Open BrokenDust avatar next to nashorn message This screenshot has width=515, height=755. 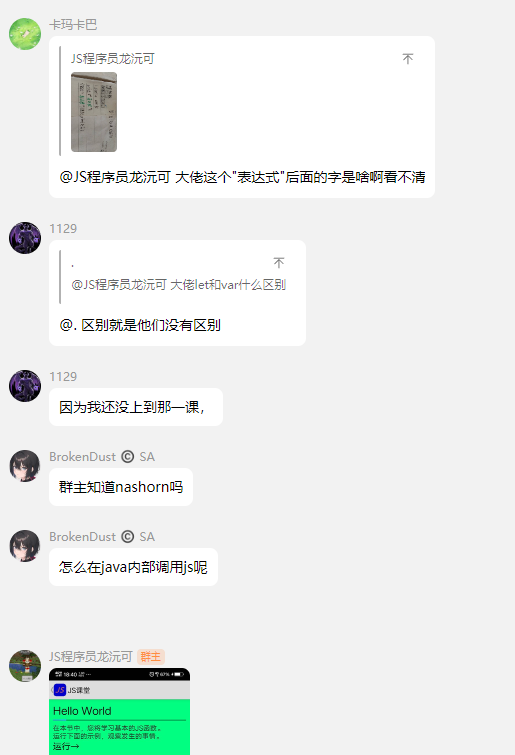click(25, 466)
